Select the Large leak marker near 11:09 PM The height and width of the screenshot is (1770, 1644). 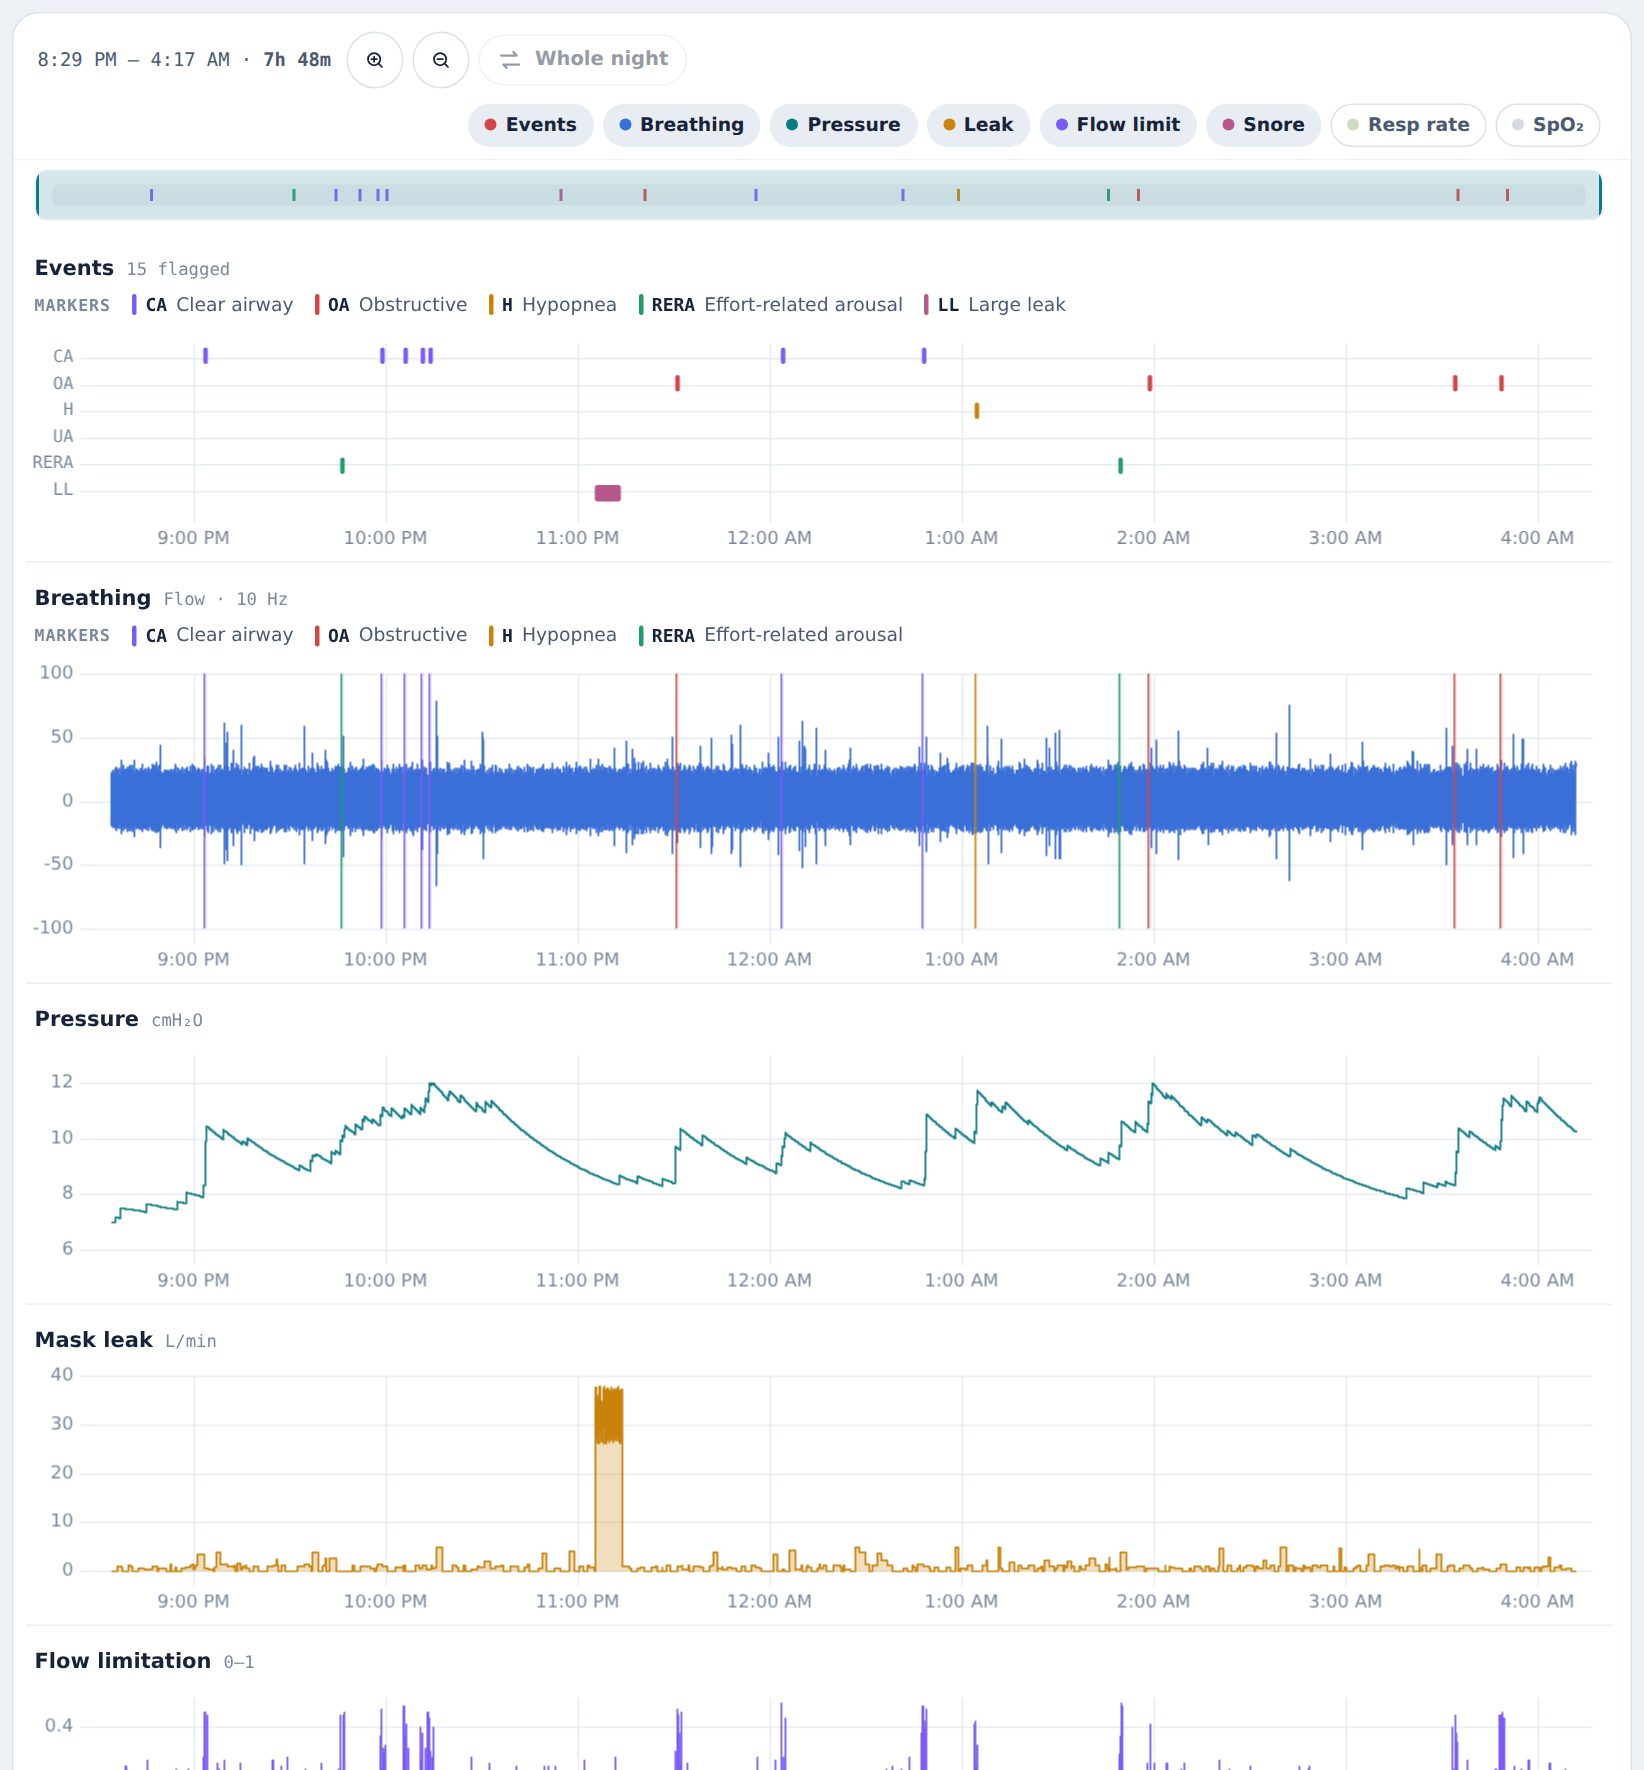coord(608,493)
